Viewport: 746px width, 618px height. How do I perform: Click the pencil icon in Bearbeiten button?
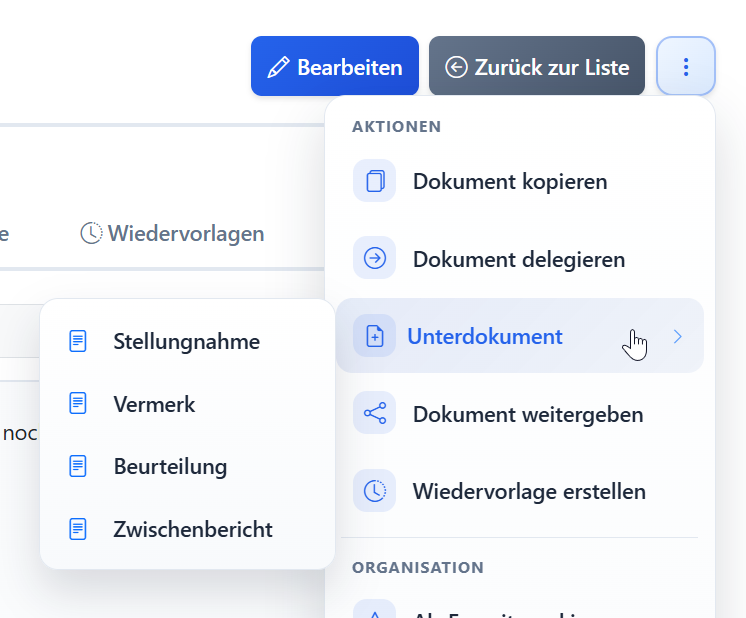(x=278, y=67)
